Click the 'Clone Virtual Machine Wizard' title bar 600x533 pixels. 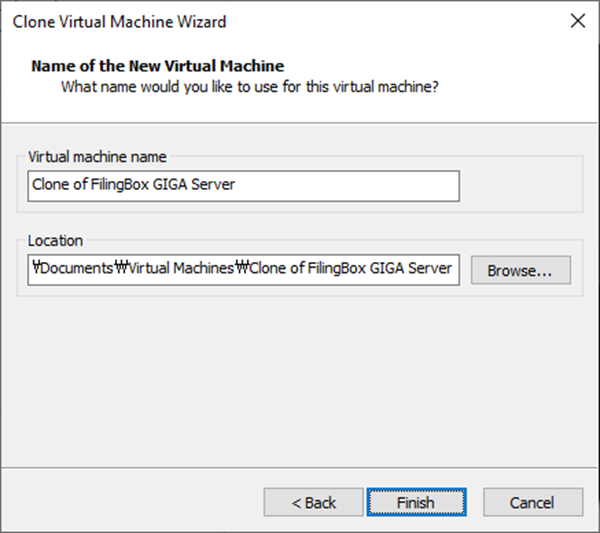pyautogui.click(x=120, y=21)
